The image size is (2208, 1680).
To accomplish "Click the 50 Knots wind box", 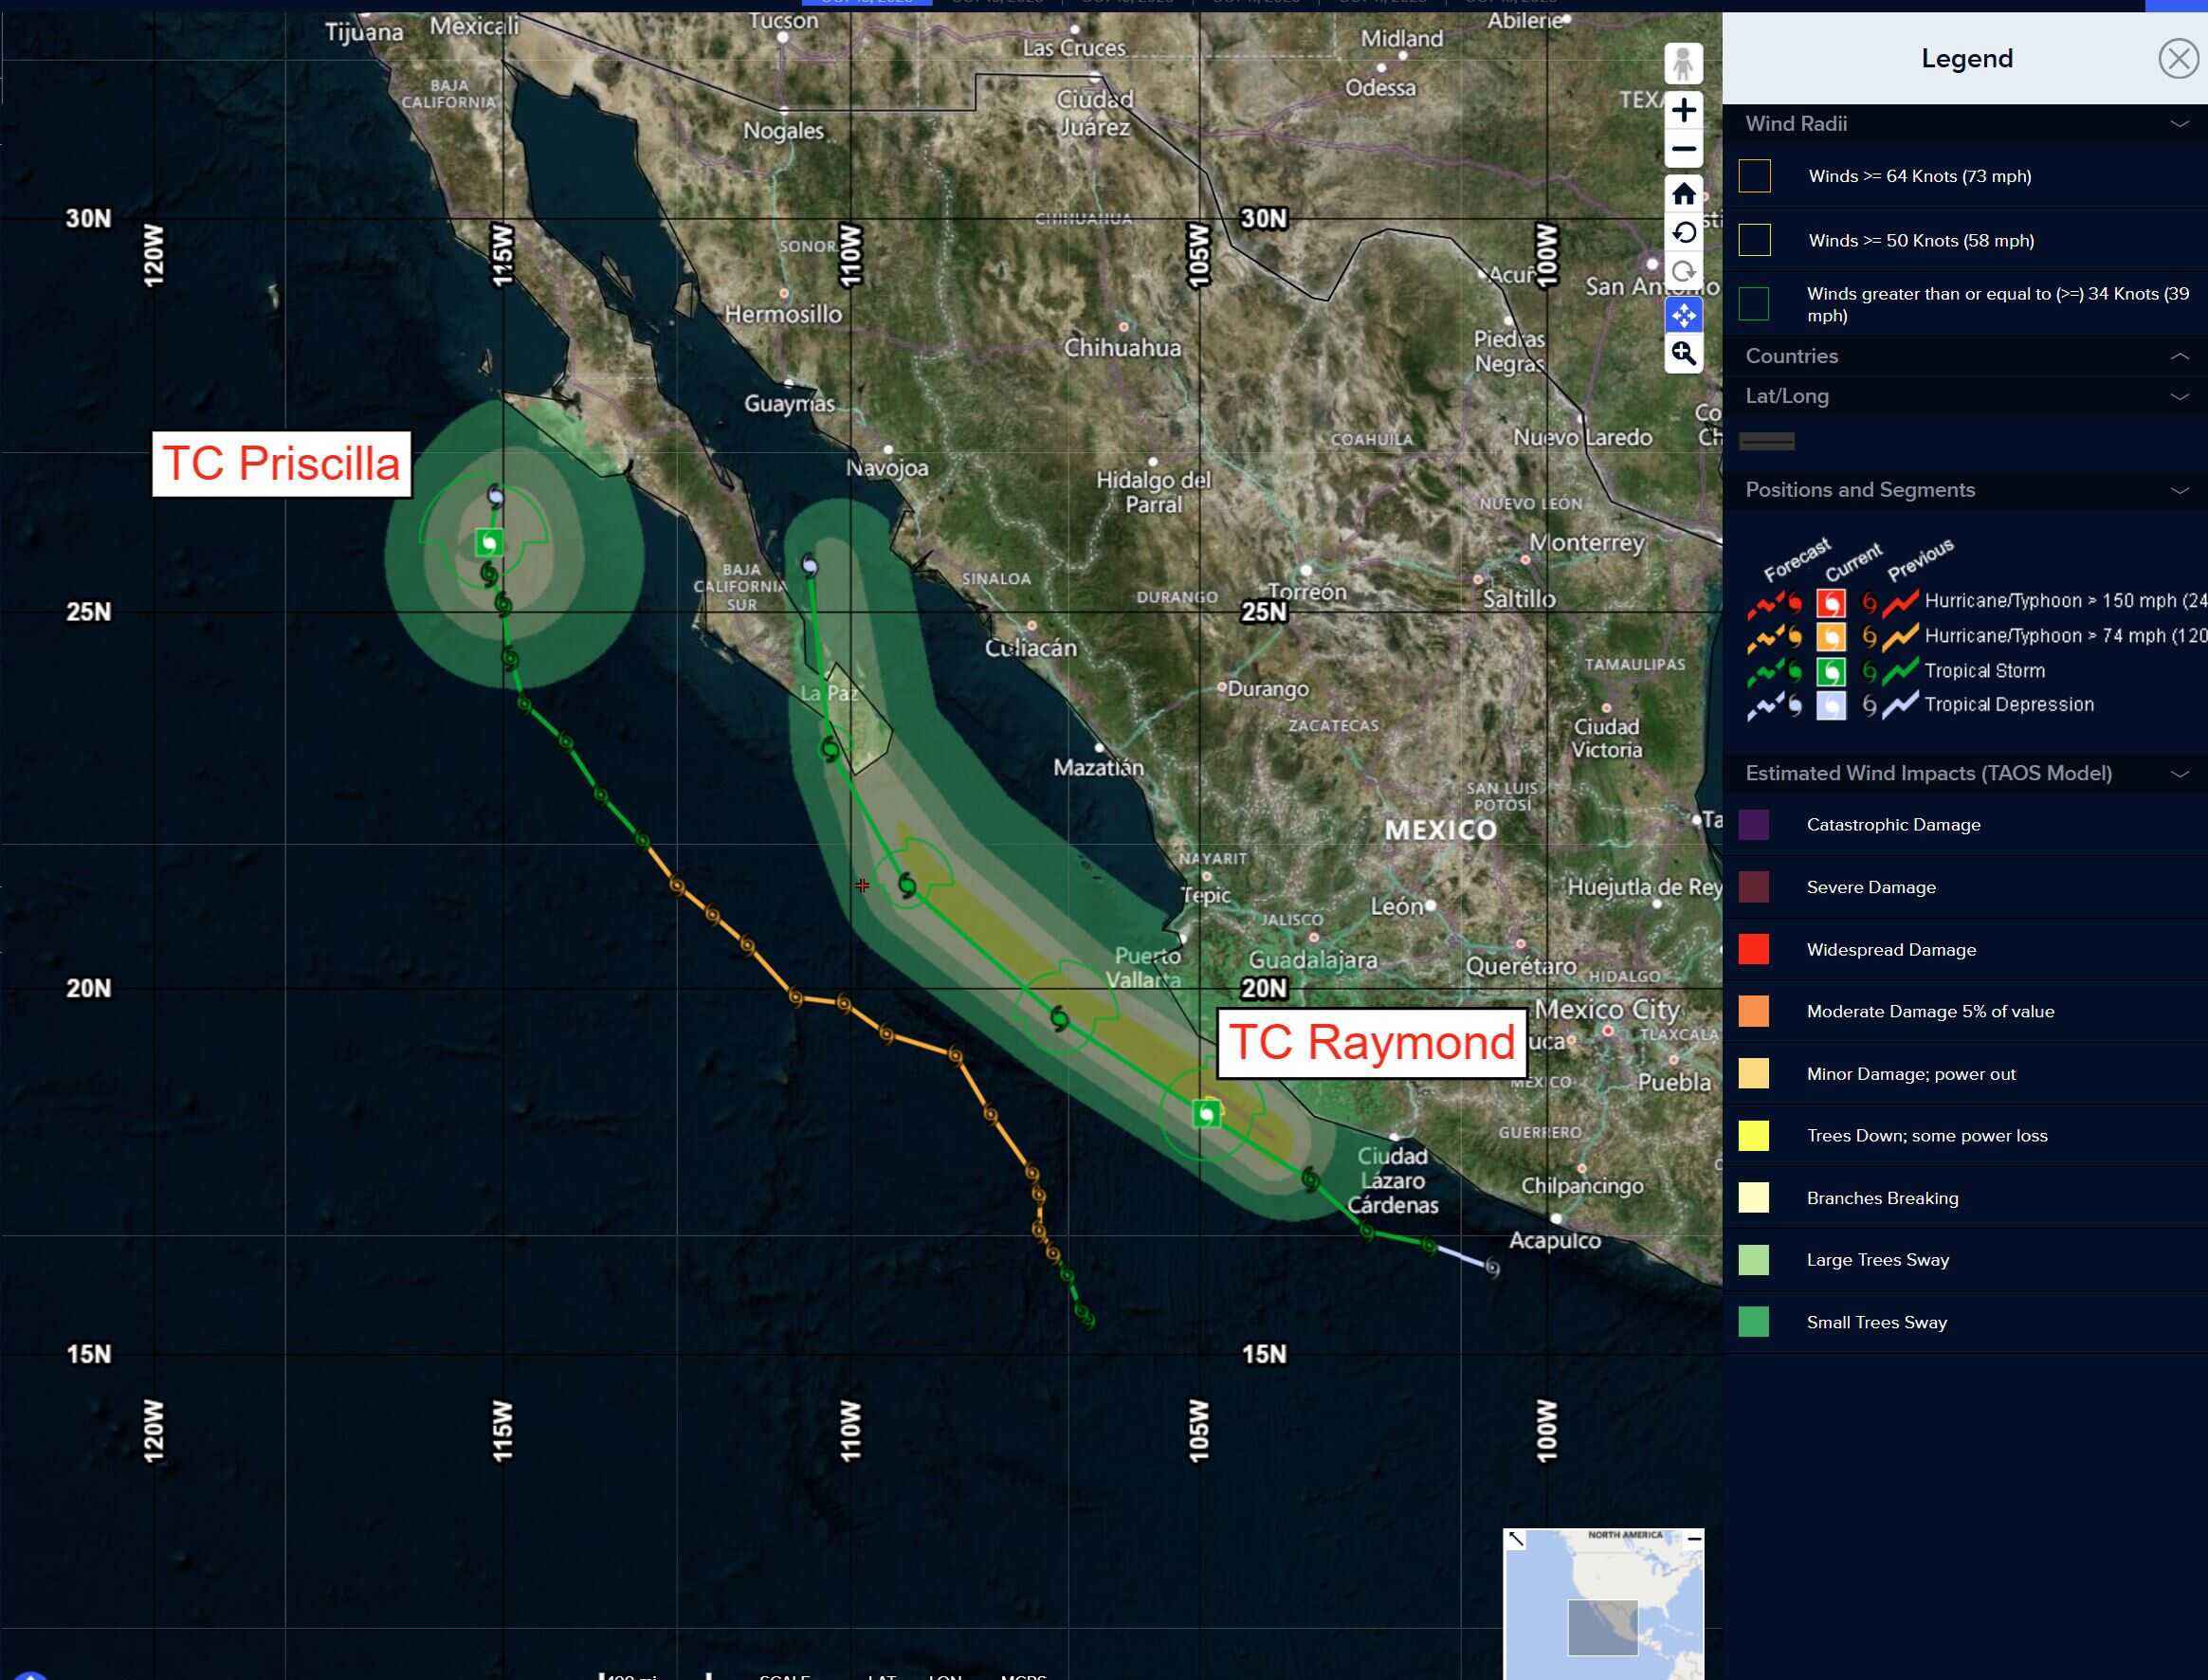I will point(1754,240).
